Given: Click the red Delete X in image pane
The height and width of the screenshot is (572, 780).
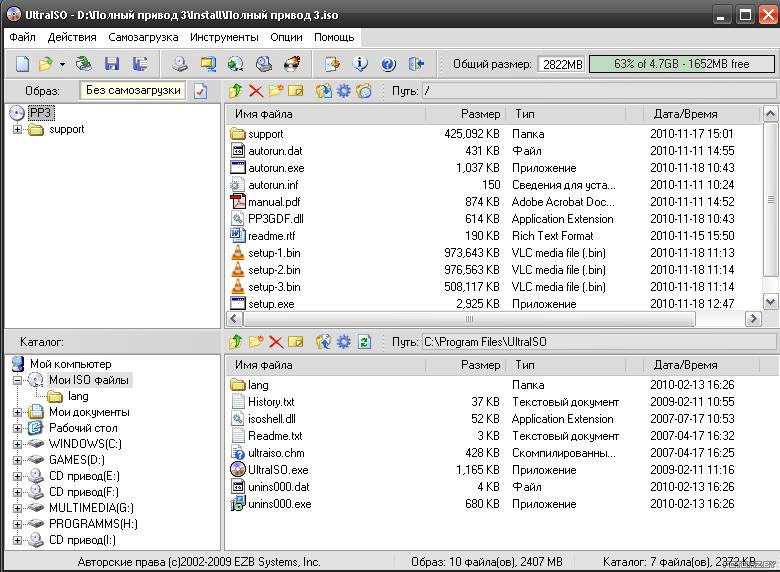Looking at the screenshot, I should [256, 91].
